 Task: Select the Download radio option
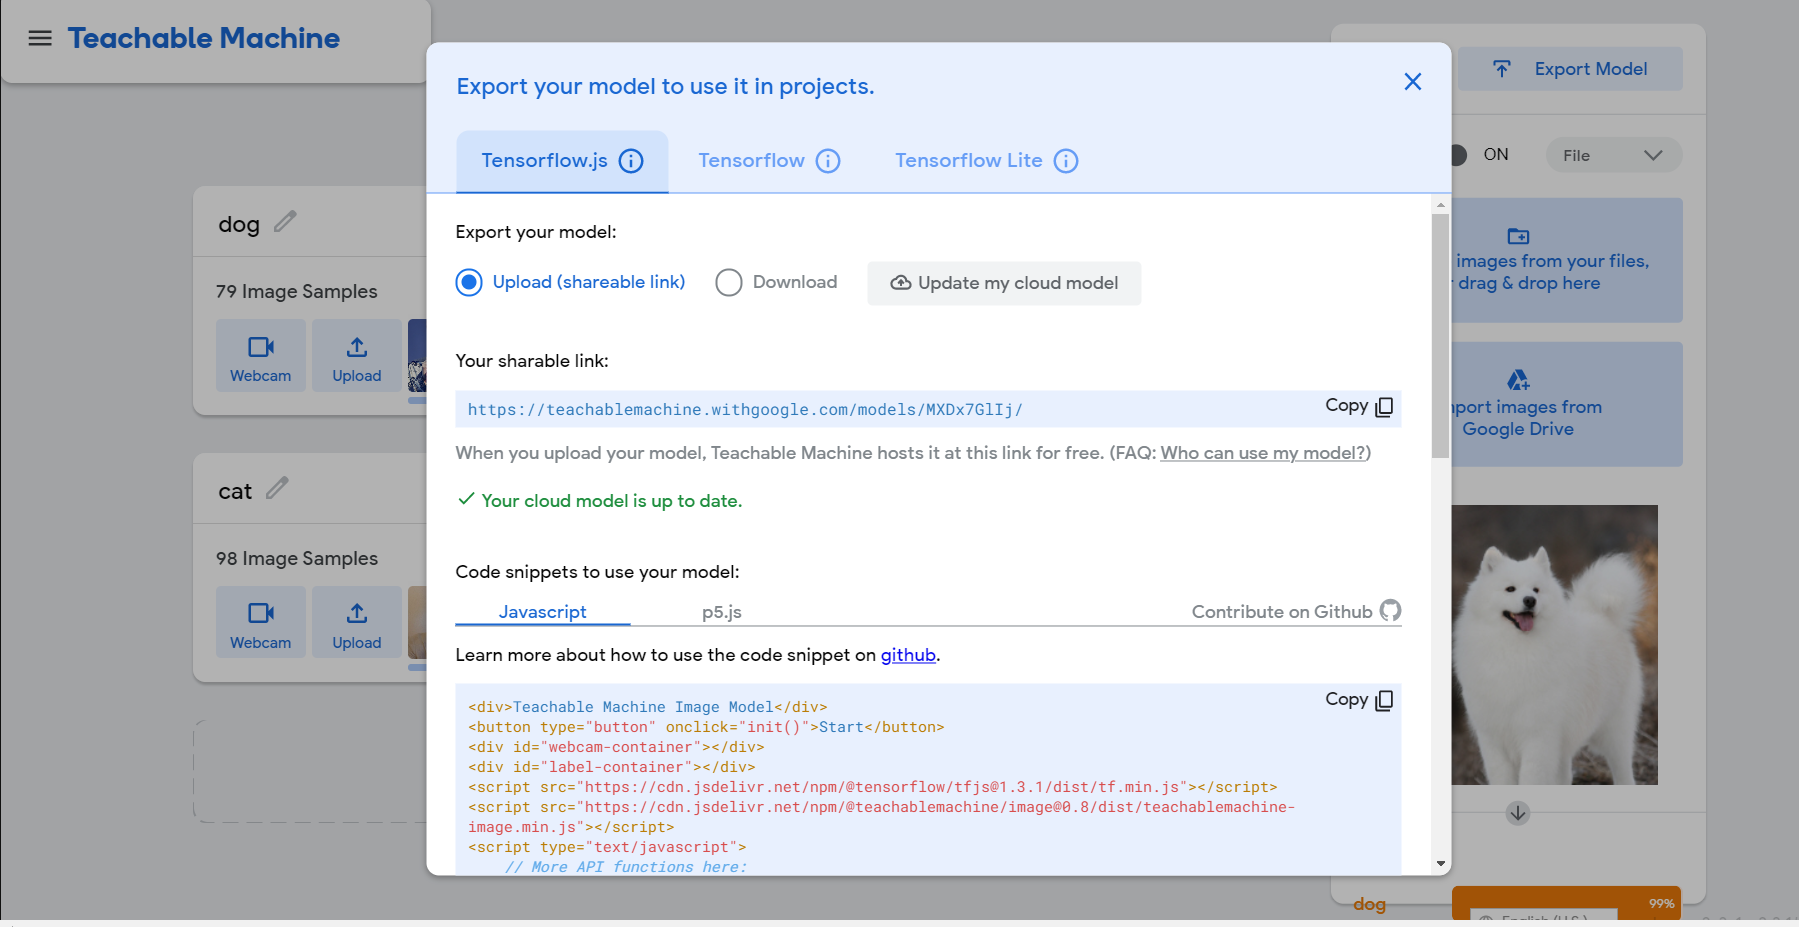(x=729, y=283)
